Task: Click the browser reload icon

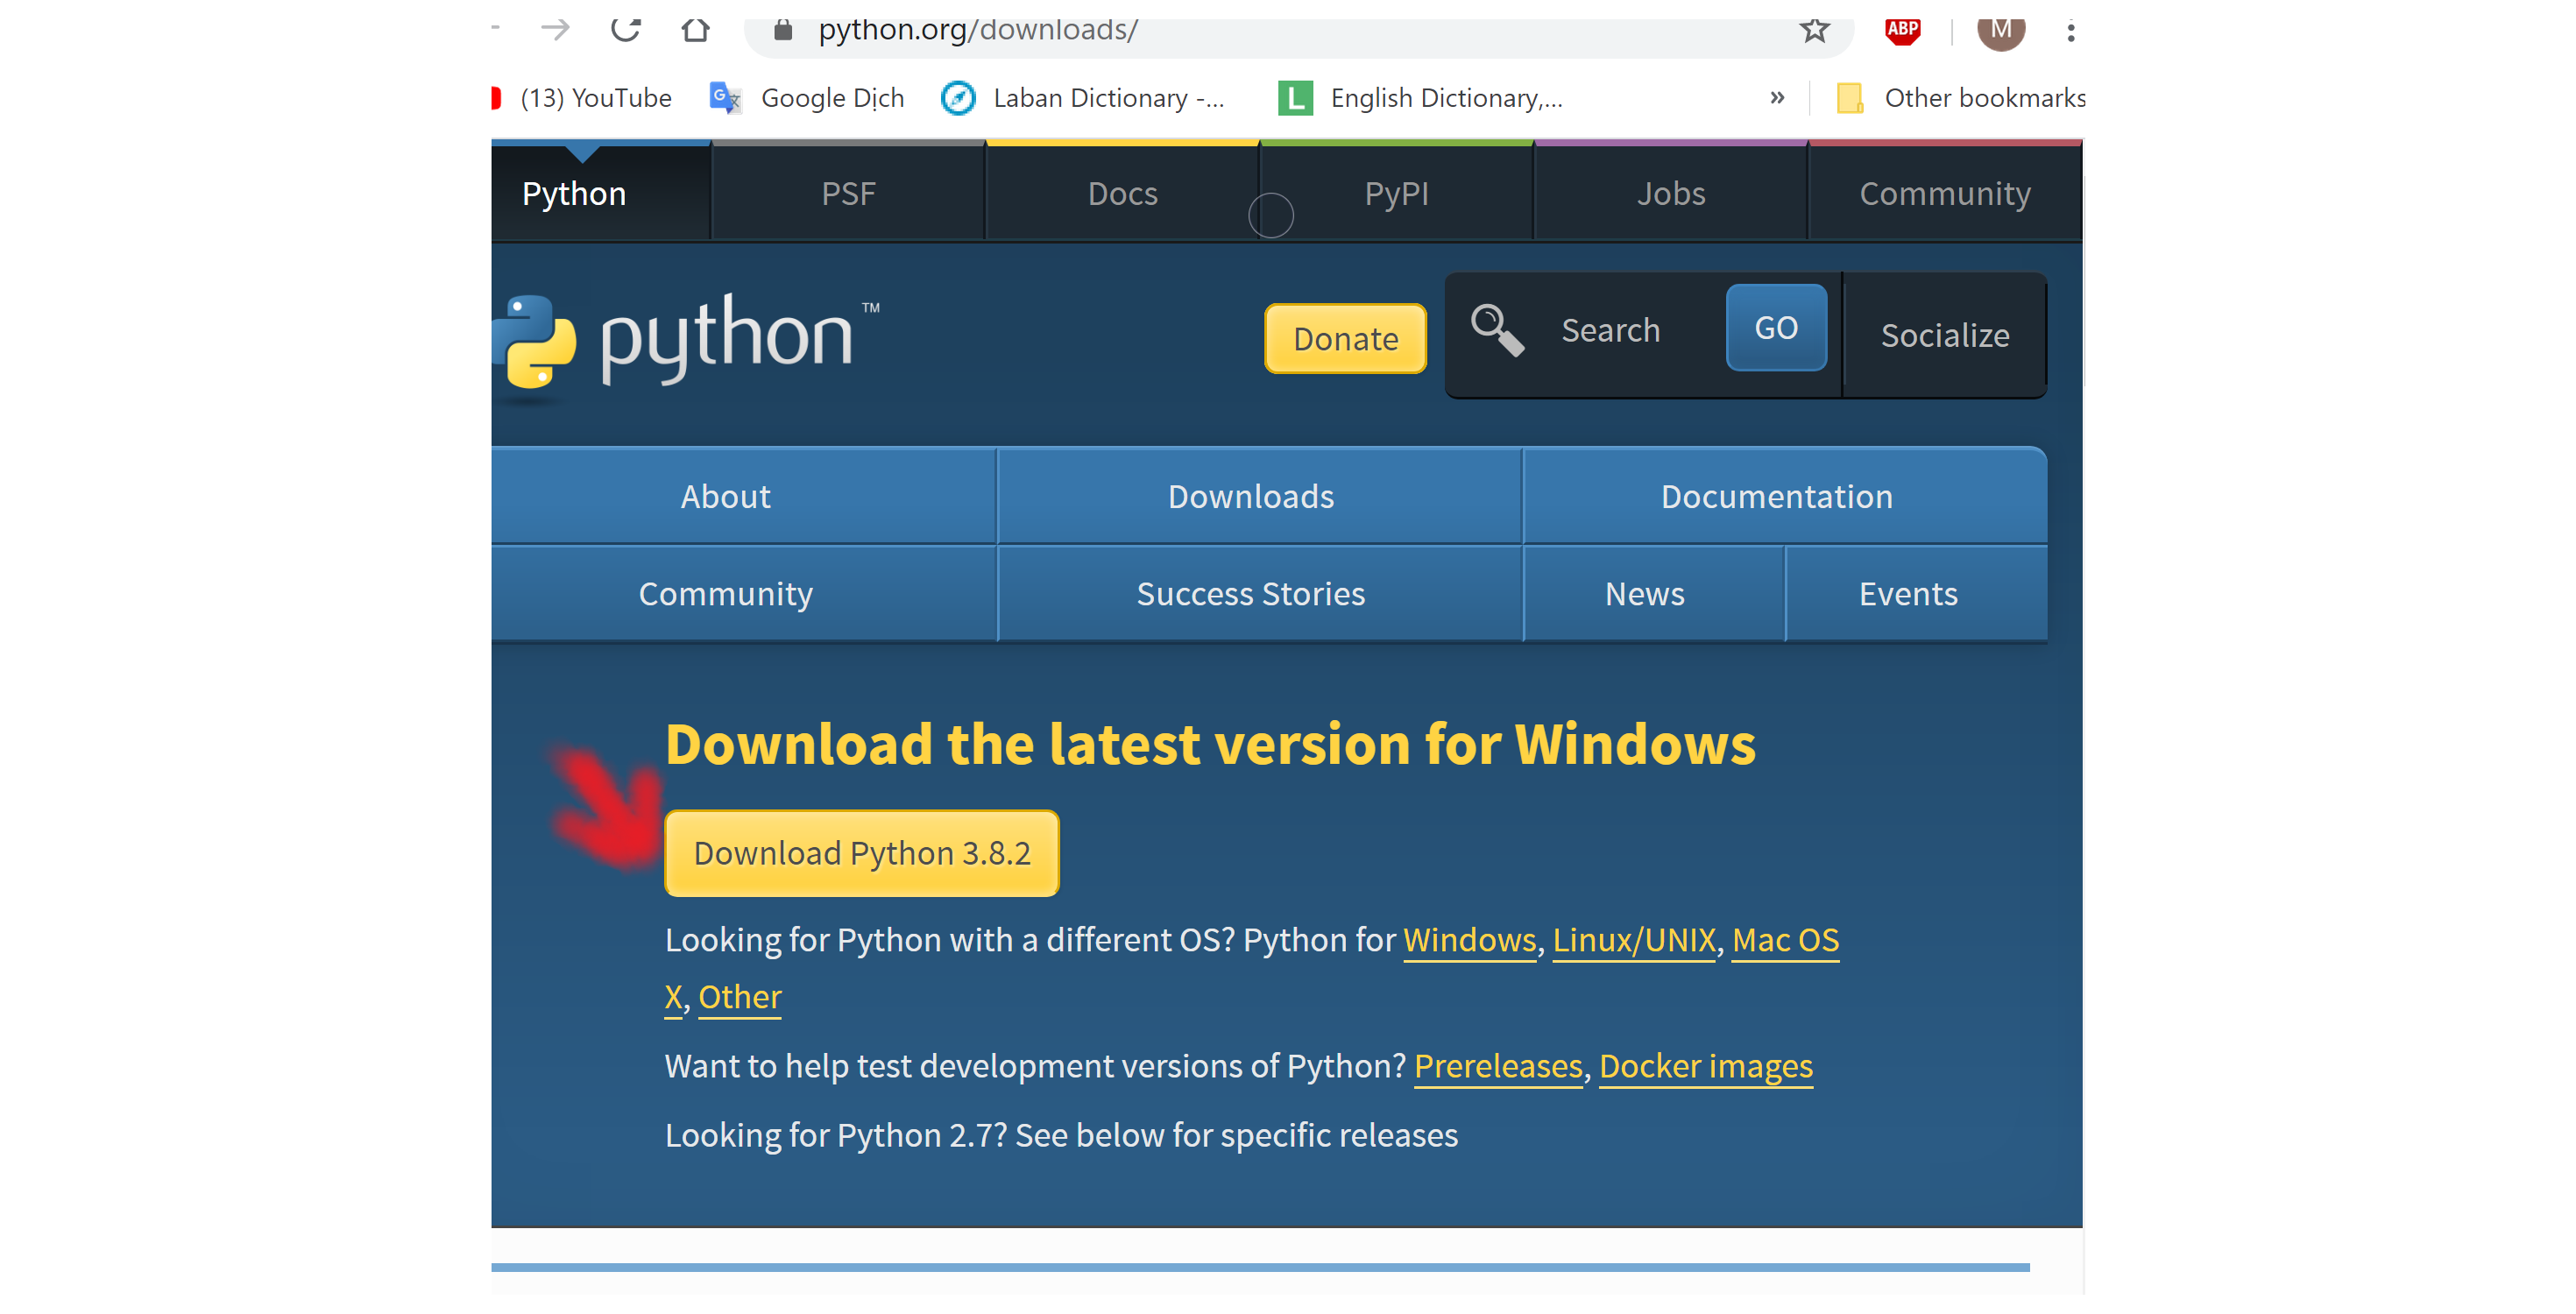Action: [626, 30]
